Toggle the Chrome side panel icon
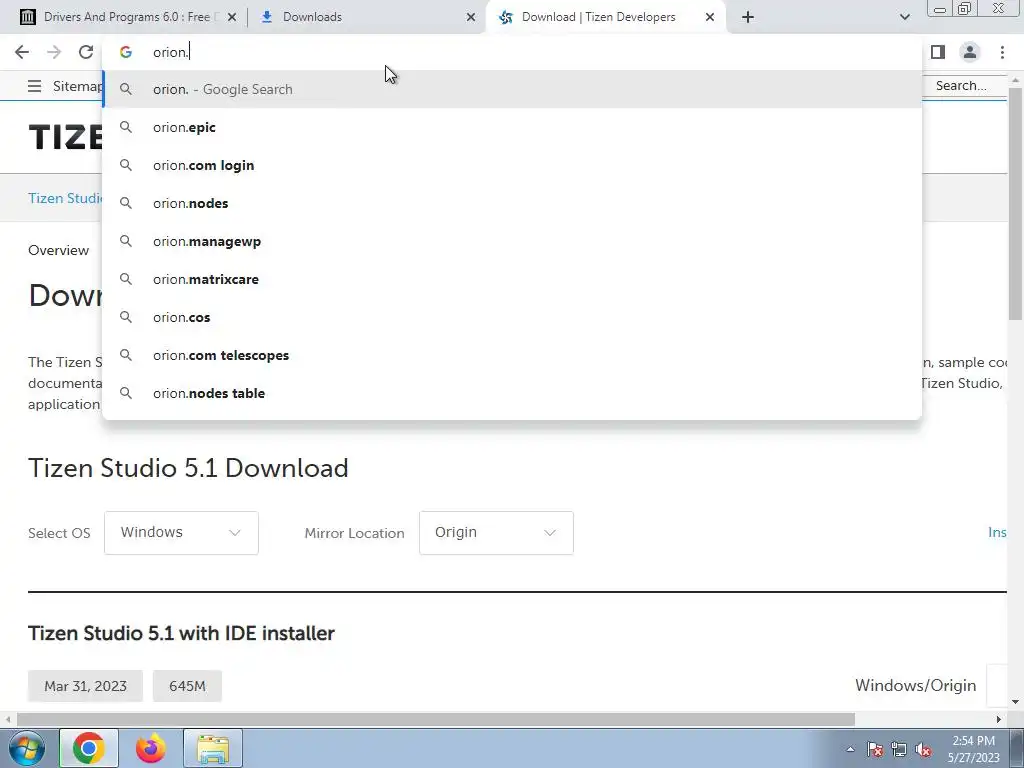This screenshot has height=768, width=1024. coord(938,52)
